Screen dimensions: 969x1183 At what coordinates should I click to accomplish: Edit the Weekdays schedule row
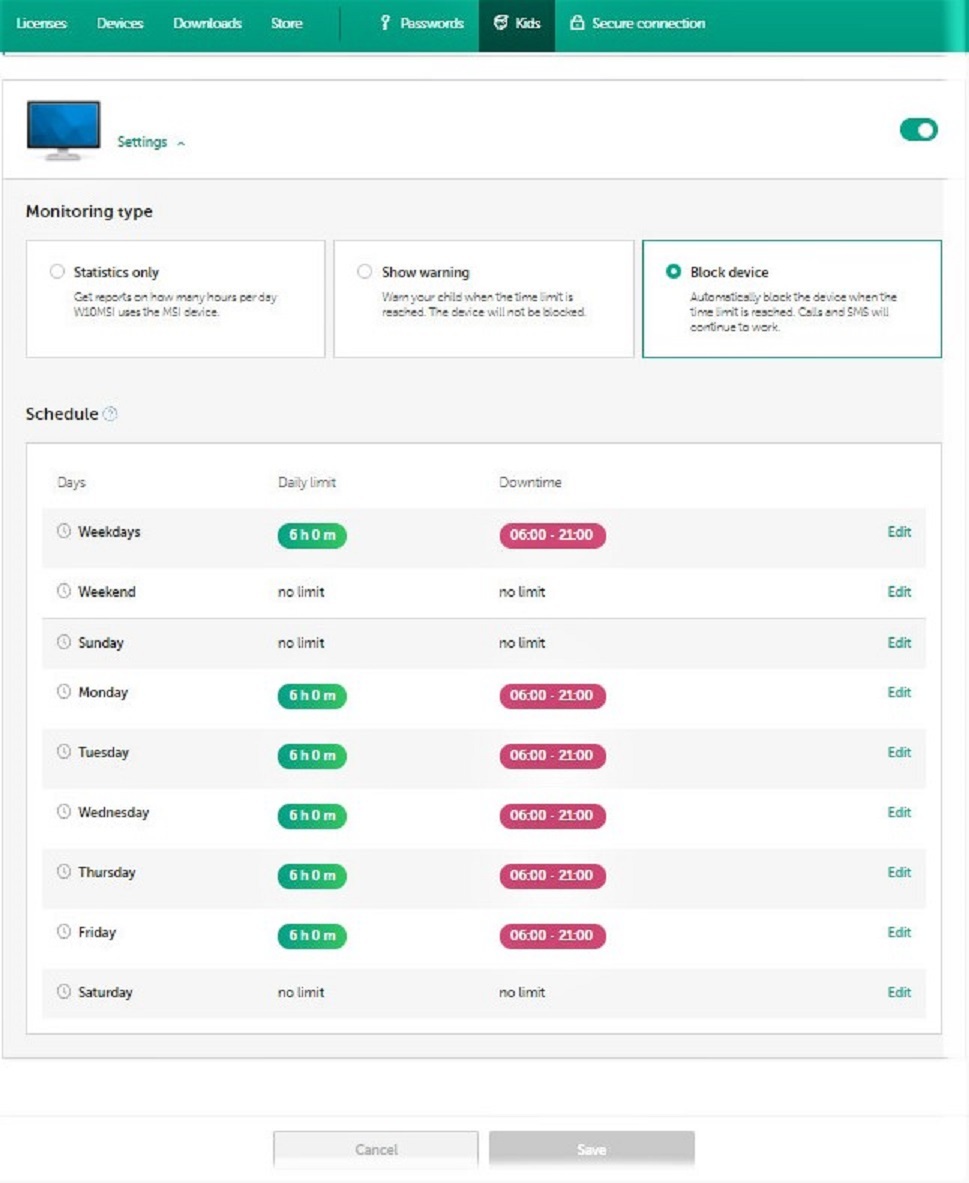(899, 532)
